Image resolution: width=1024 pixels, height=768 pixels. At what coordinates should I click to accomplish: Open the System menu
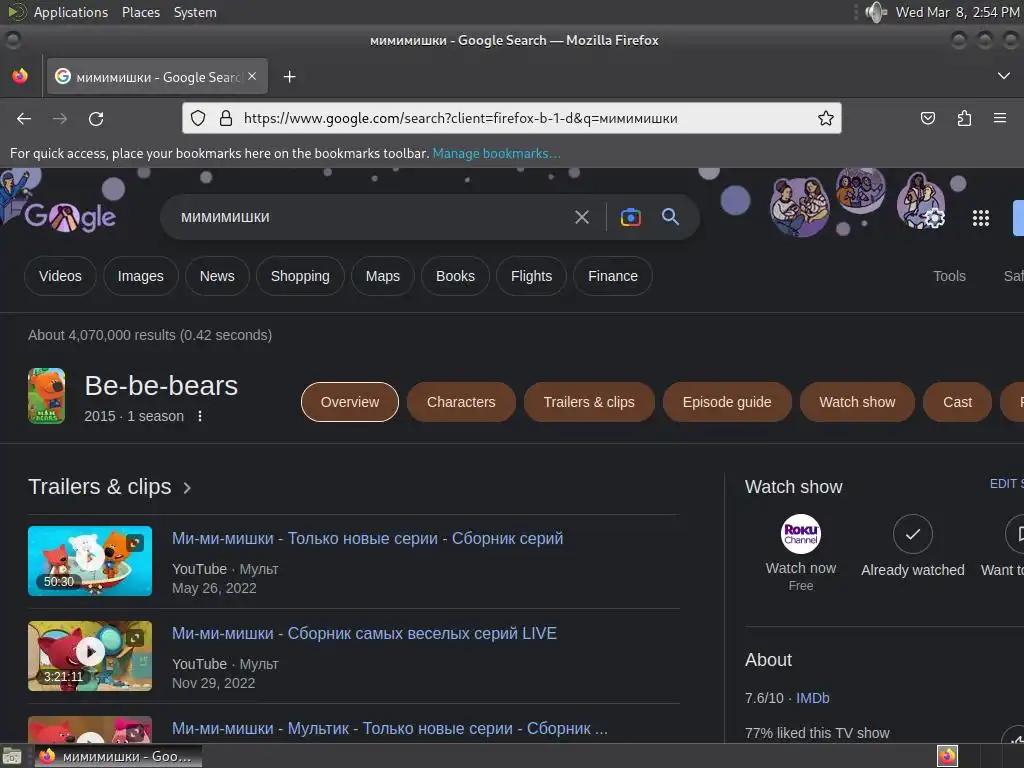[x=195, y=12]
